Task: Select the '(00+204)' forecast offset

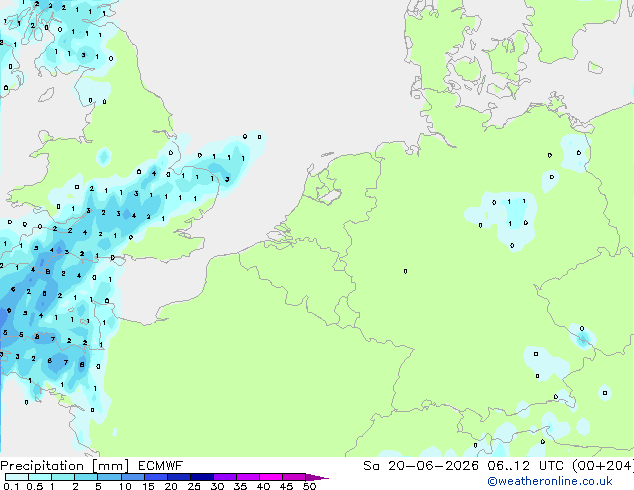Action: (x=602, y=466)
